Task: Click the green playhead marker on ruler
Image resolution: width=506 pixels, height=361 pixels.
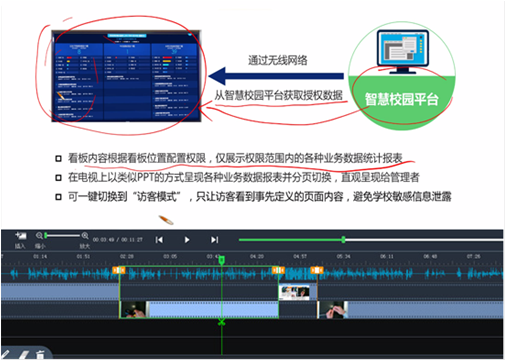Action: [222, 260]
